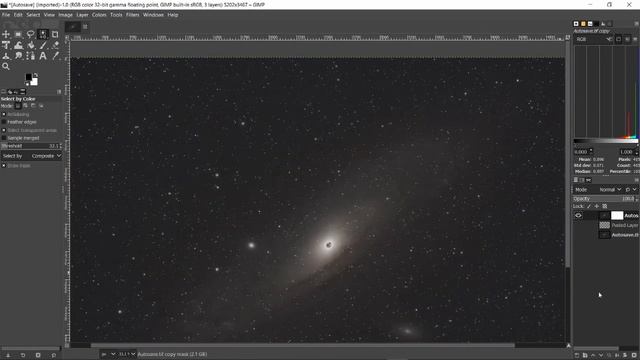Open the Select menu
This screenshot has width=640, height=360.
33,15
